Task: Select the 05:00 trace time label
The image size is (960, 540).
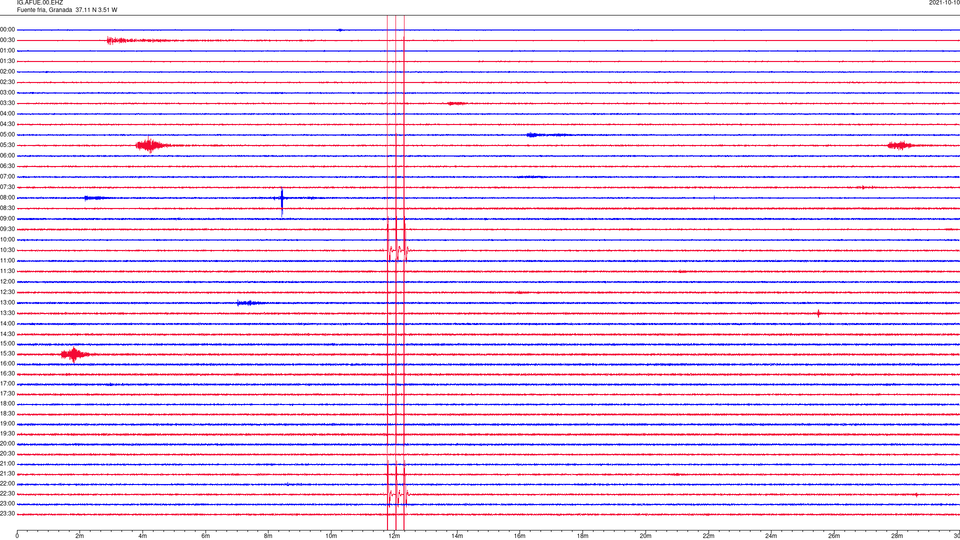Action: point(8,135)
